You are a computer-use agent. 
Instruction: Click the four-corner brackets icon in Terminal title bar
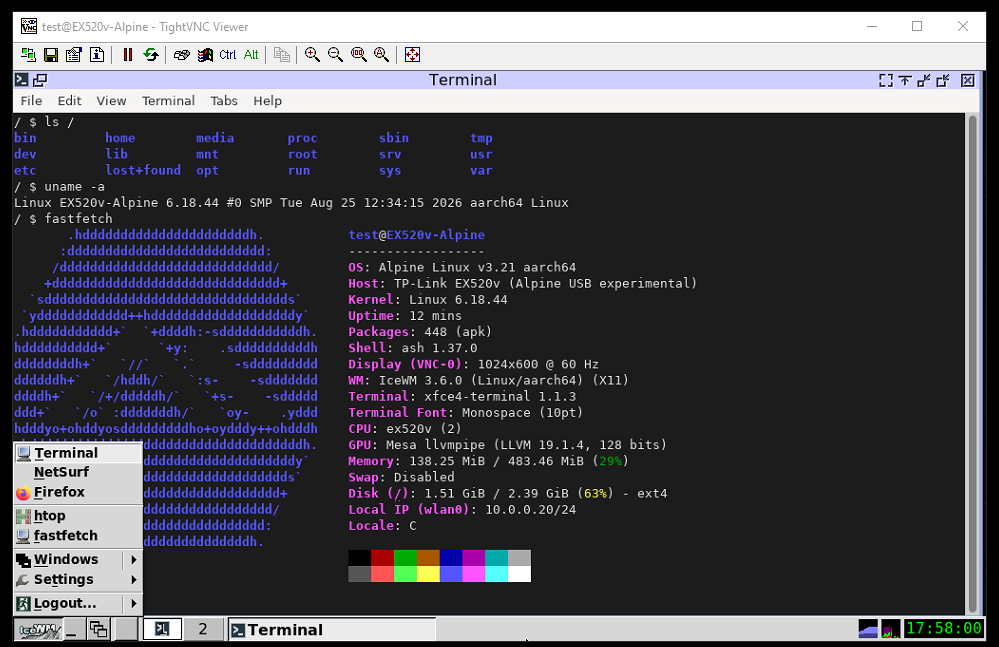click(x=886, y=80)
